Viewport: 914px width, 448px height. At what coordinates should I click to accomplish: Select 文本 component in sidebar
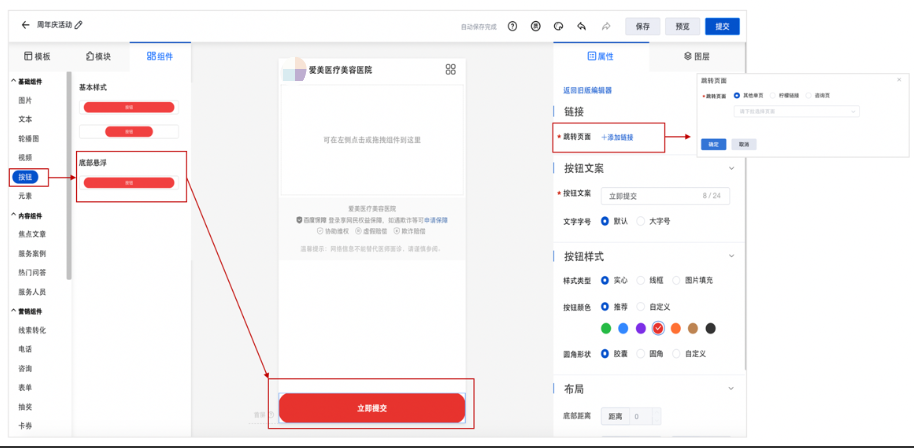pos(25,119)
